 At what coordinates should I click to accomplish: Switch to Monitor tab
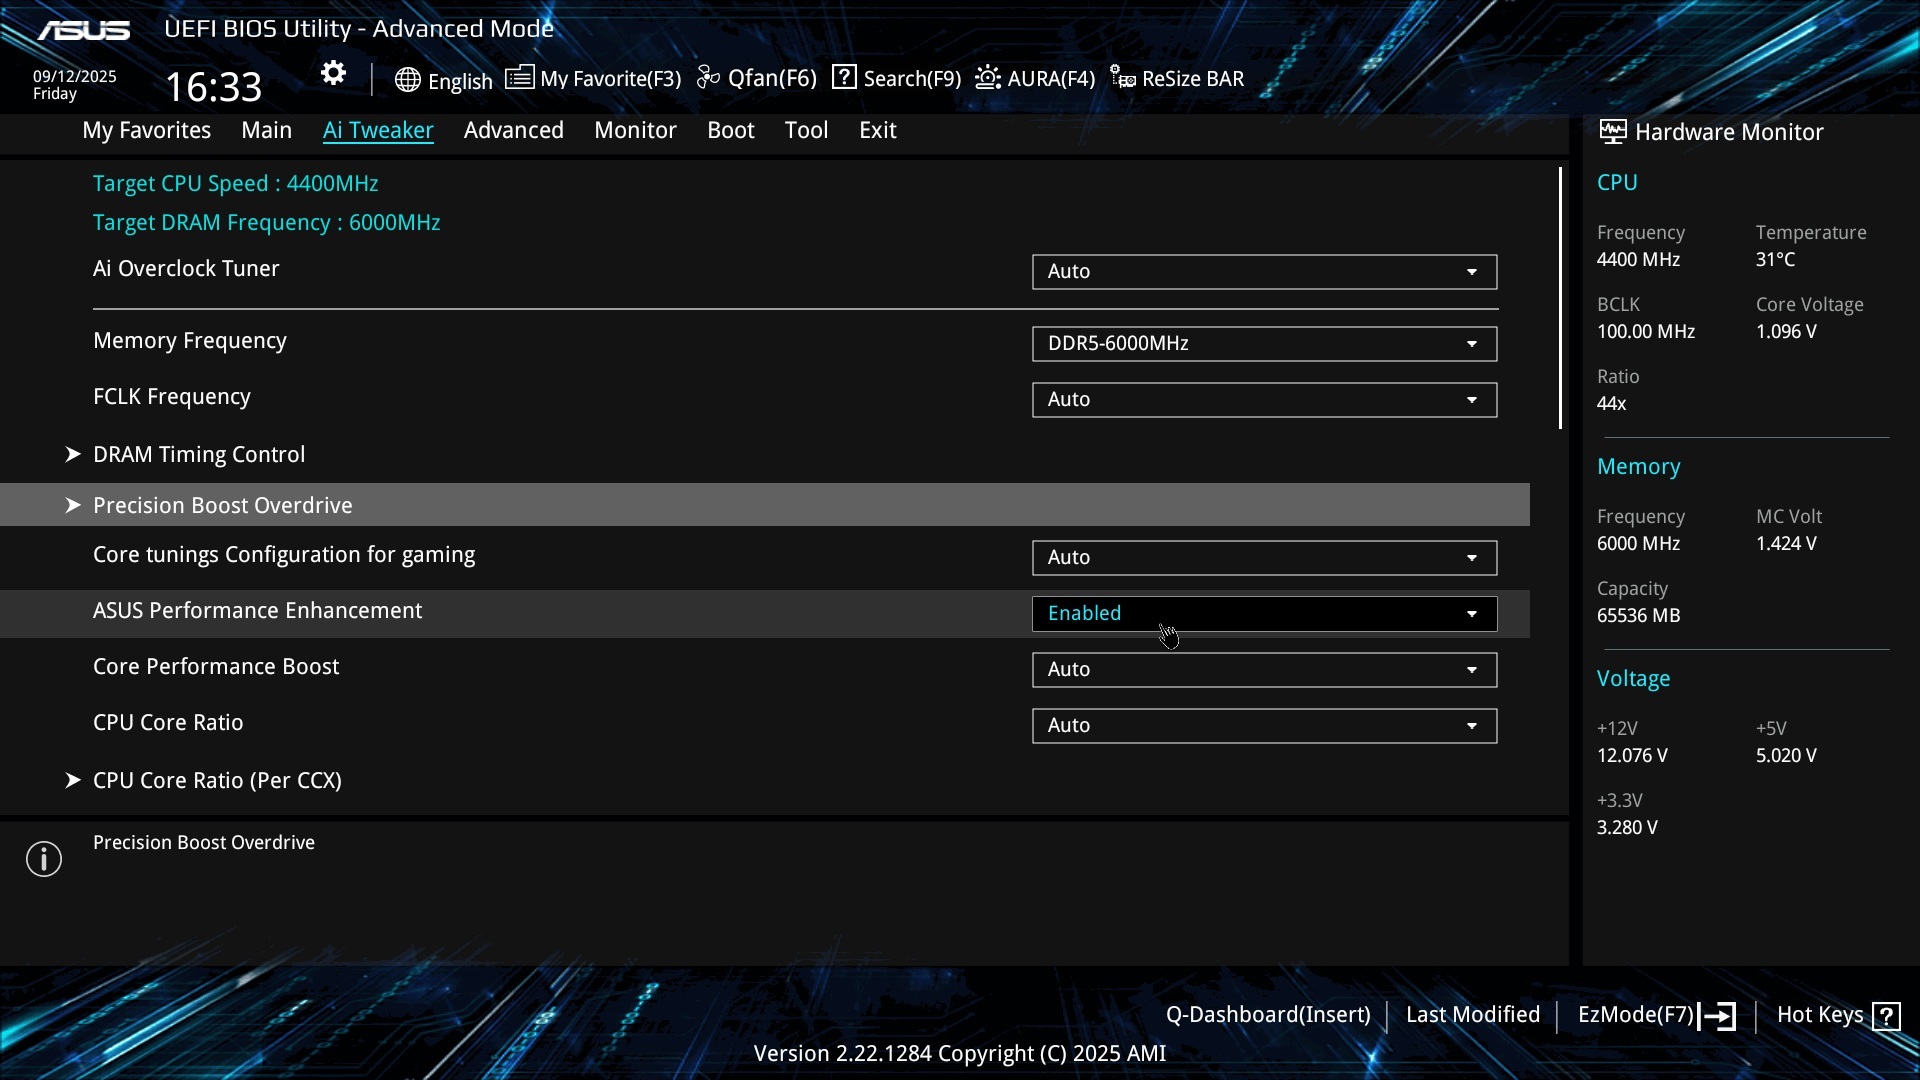point(635,130)
